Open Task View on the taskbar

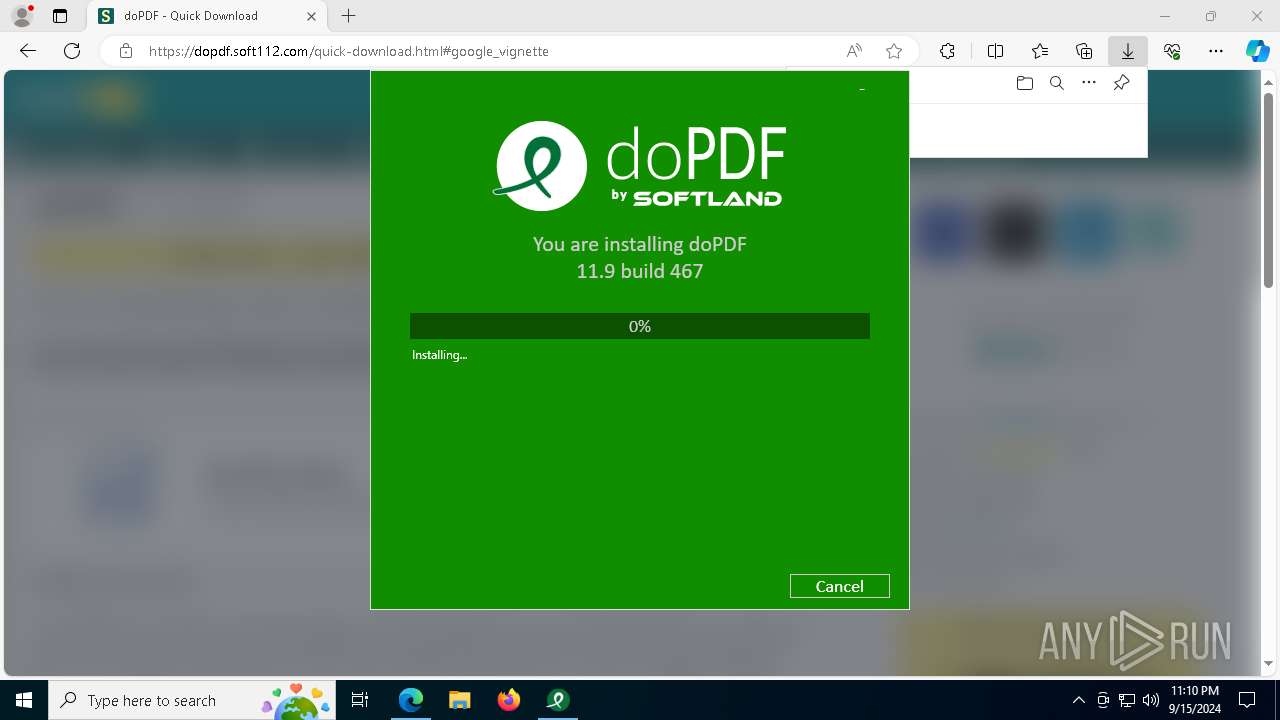(360, 700)
